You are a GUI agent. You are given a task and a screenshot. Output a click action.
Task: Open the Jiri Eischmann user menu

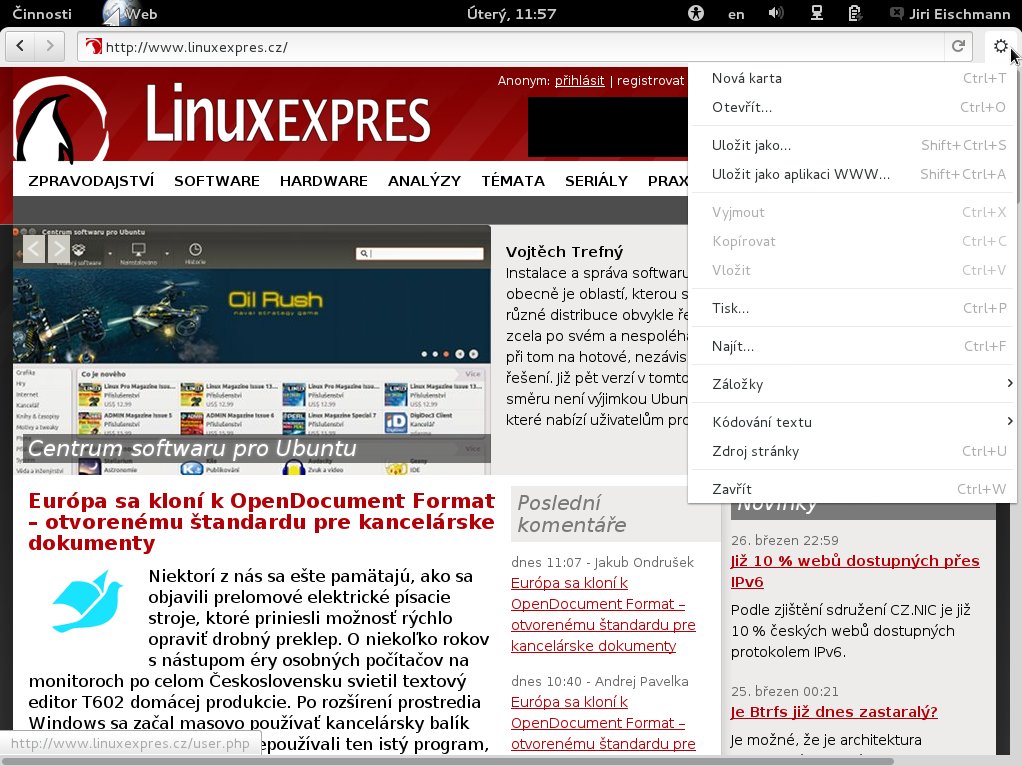(x=950, y=14)
